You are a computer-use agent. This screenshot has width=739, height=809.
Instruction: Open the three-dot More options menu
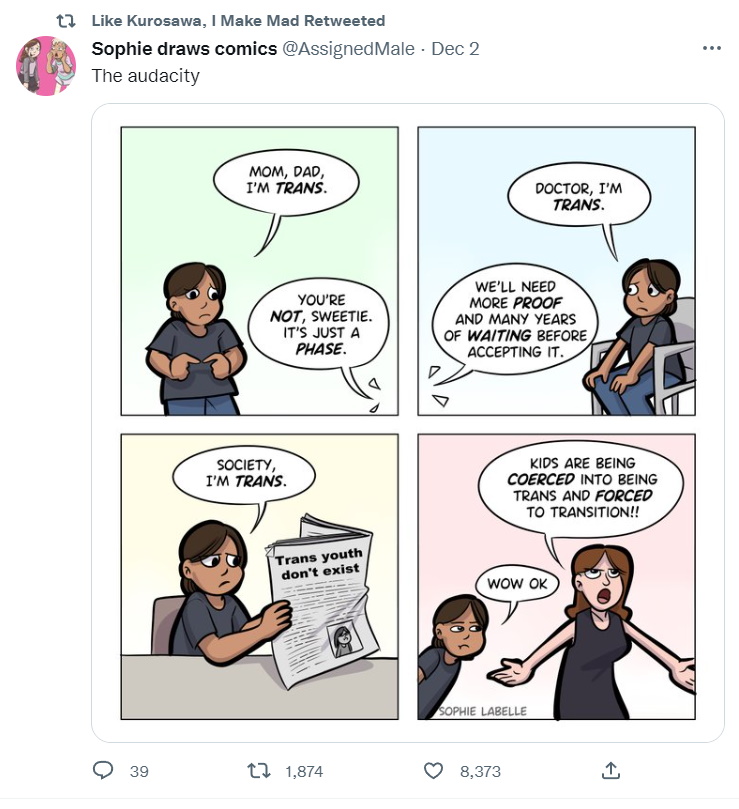(x=711, y=48)
